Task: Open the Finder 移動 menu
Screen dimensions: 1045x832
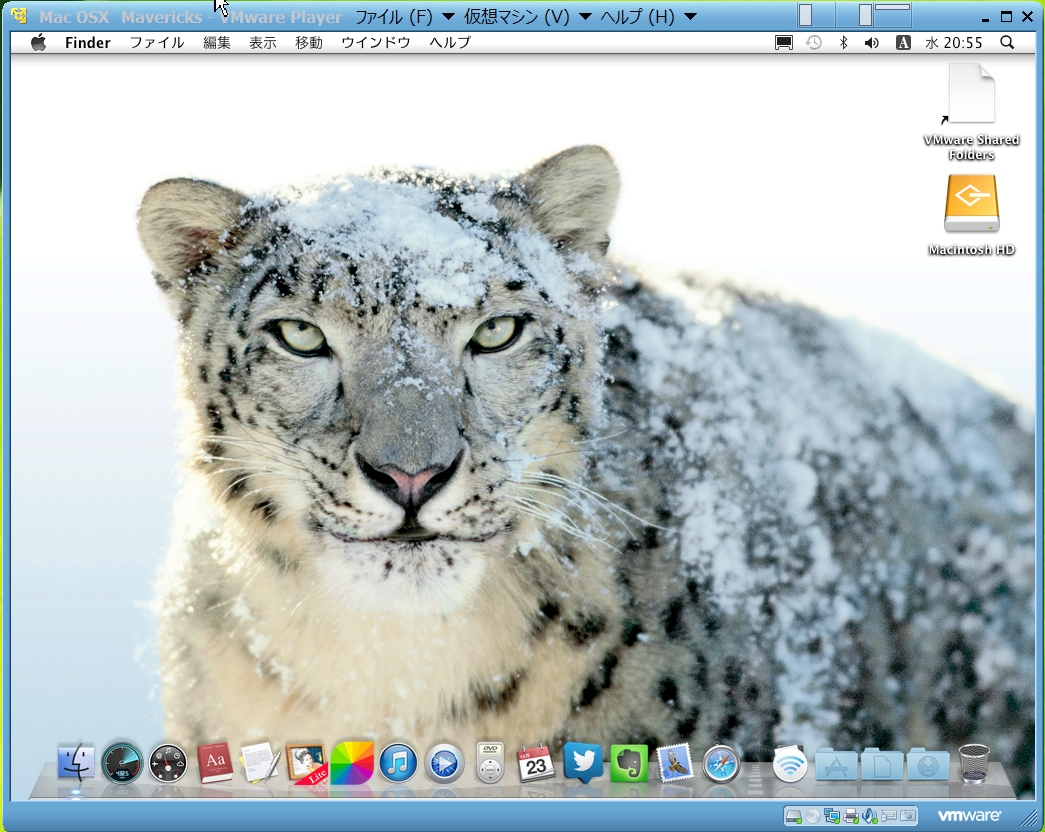Action: (309, 43)
